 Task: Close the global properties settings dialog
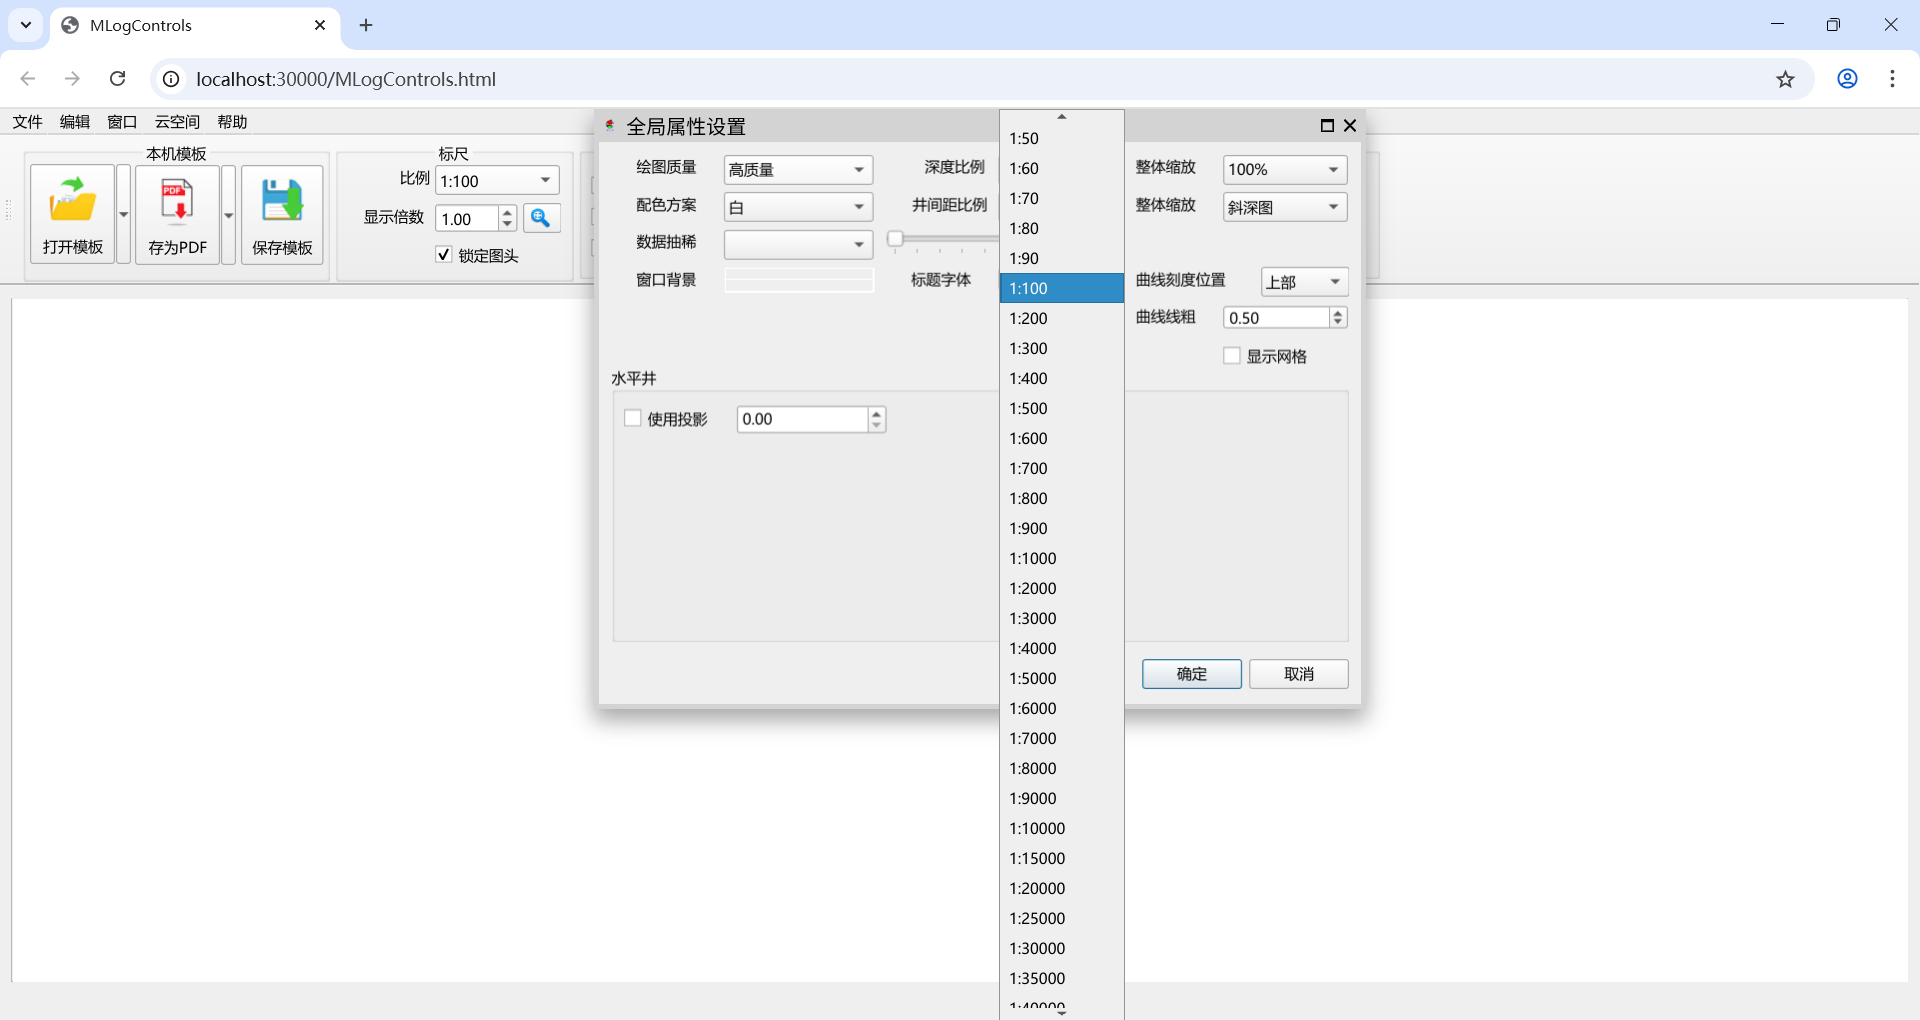1350,125
